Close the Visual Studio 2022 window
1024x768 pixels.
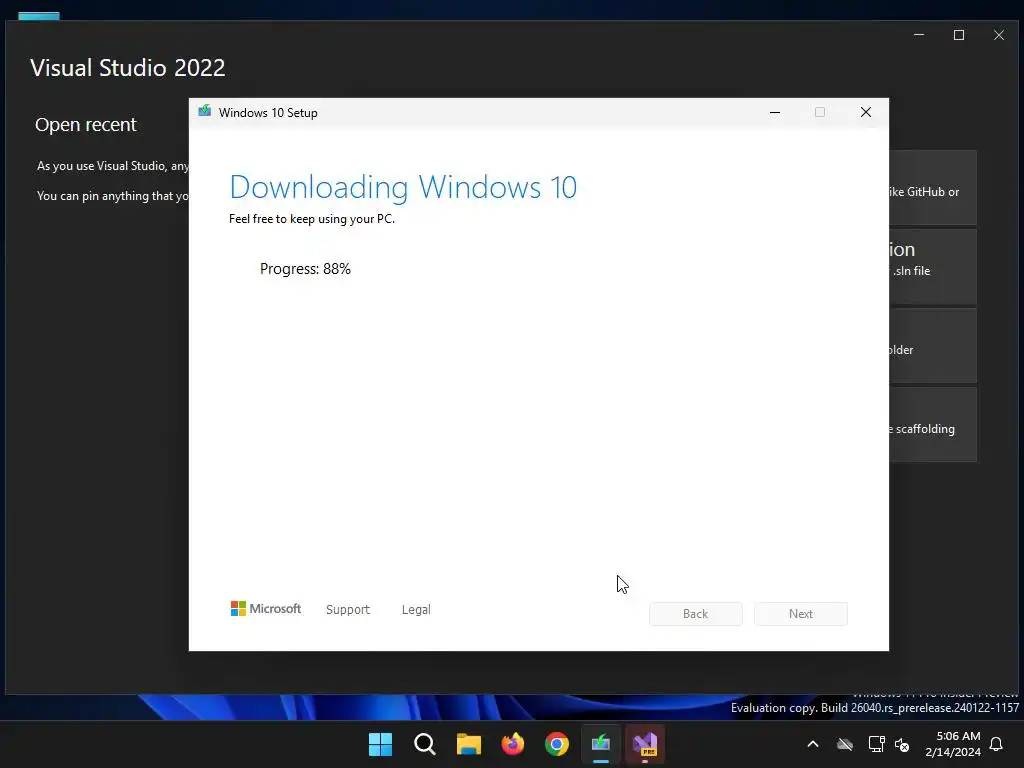tap(999, 35)
